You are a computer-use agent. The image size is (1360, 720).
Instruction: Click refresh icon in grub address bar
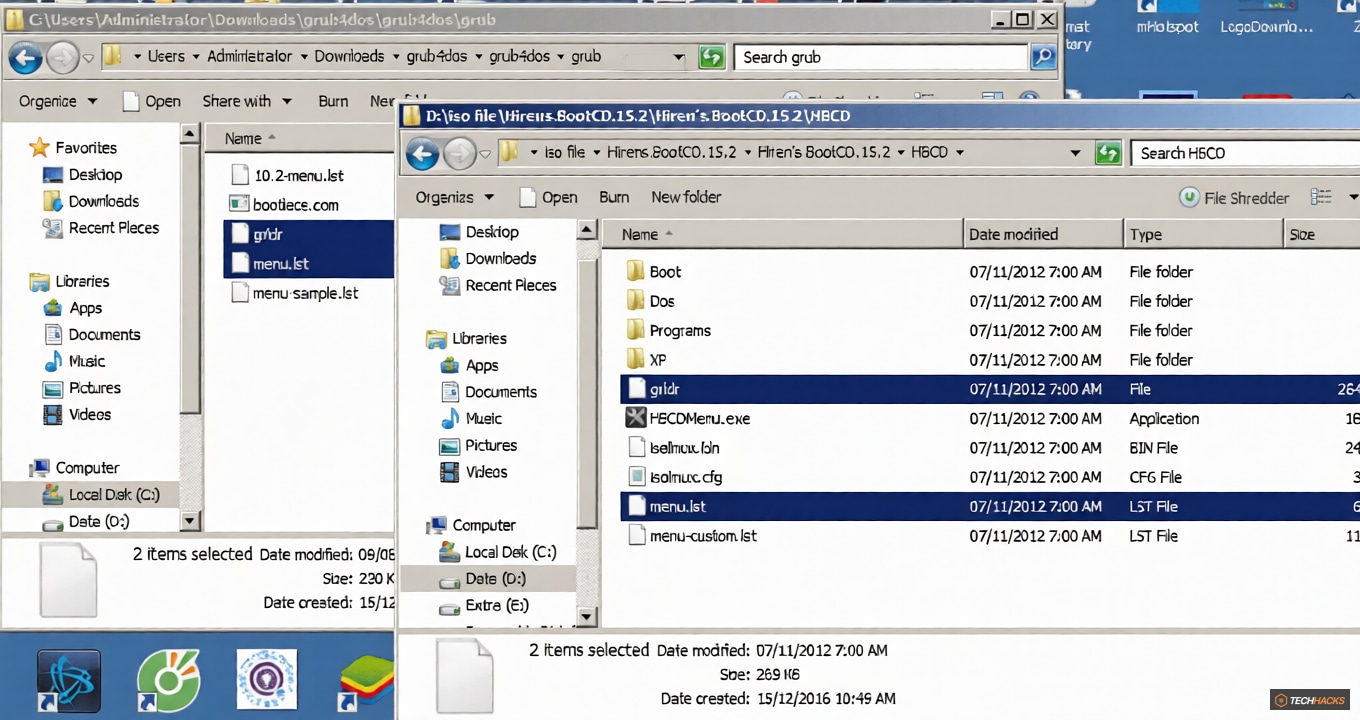[711, 57]
